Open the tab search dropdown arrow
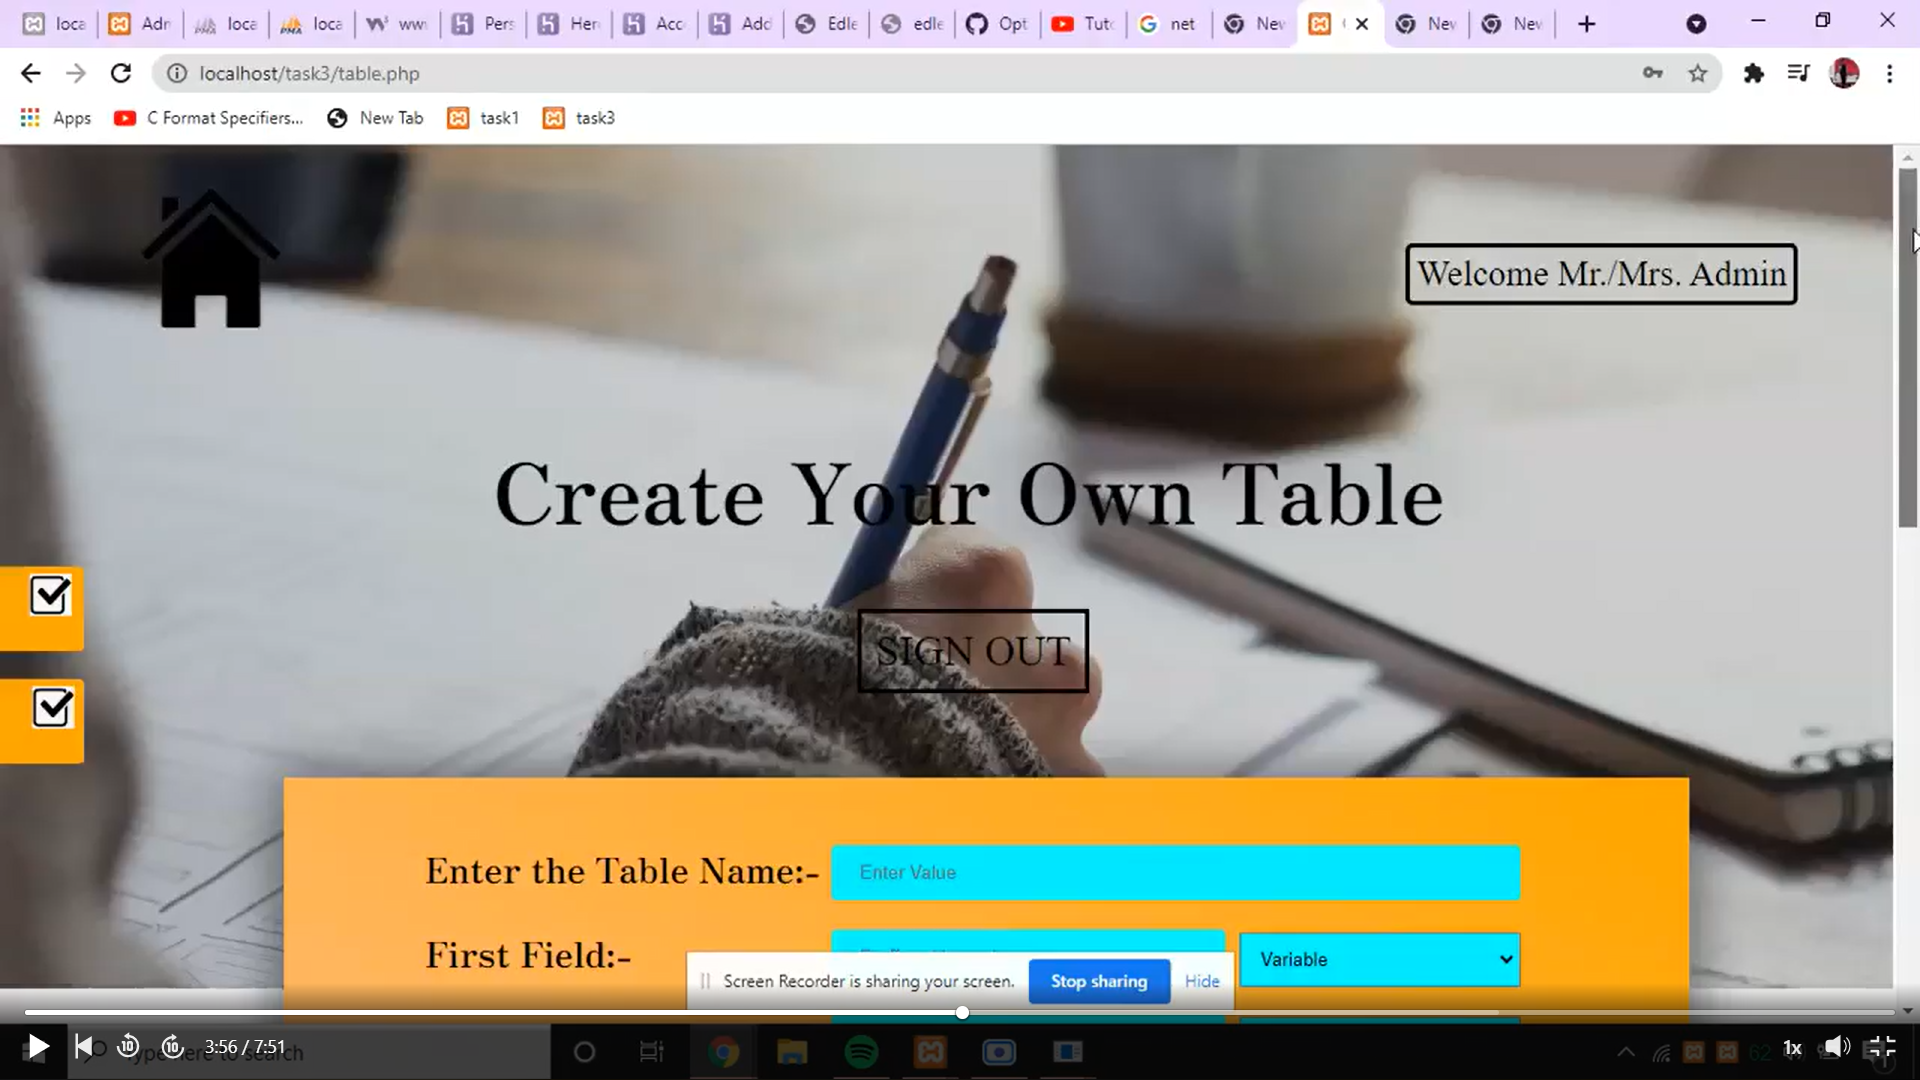Image resolution: width=1920 pixels, height=1080 pixels. 1696,23
